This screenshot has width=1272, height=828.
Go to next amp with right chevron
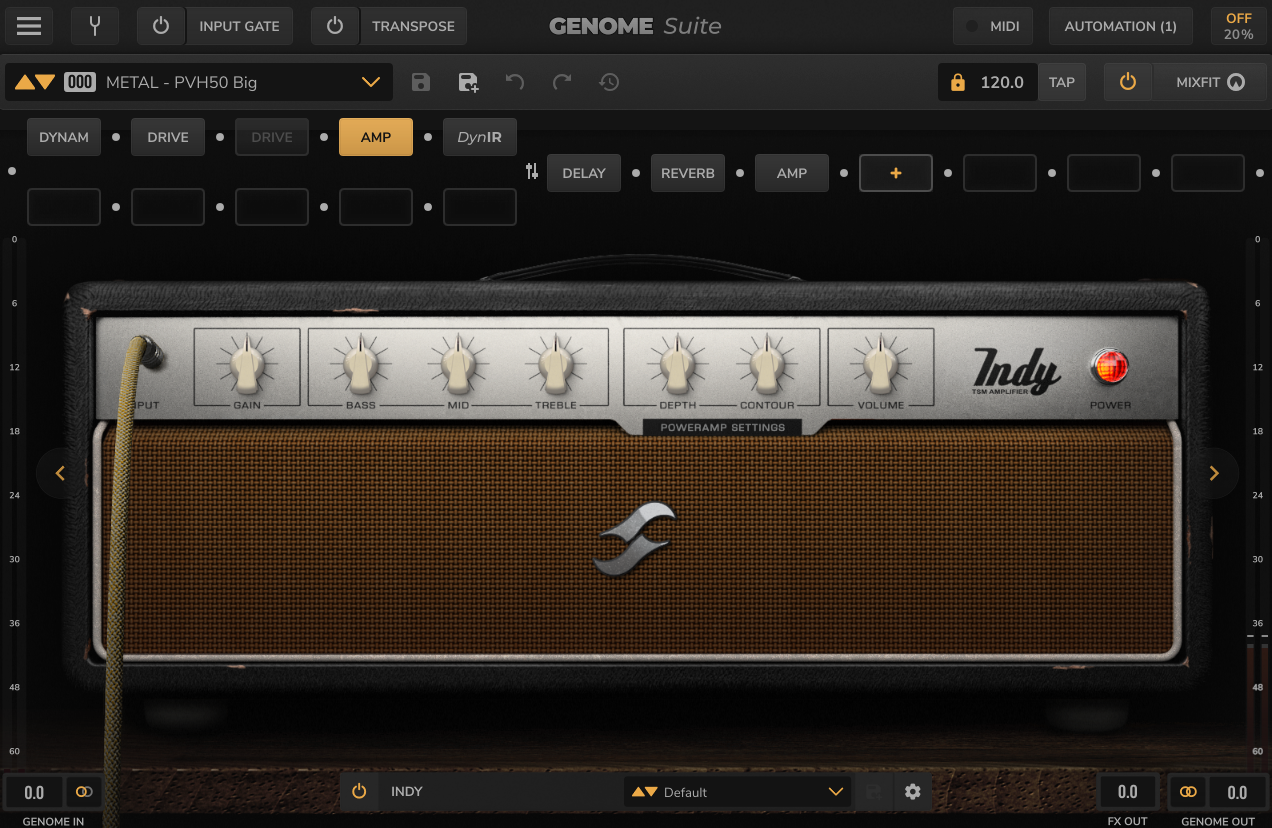point(1214,473)
